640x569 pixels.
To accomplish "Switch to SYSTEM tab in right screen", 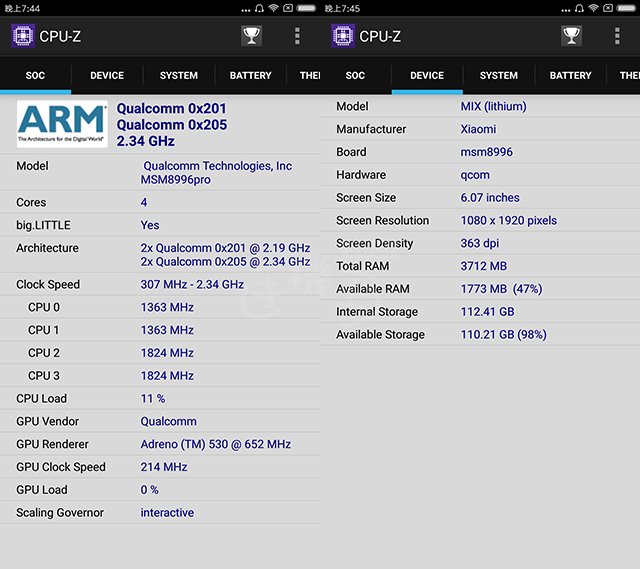I will pyautogui.click(x=499, y=76).
